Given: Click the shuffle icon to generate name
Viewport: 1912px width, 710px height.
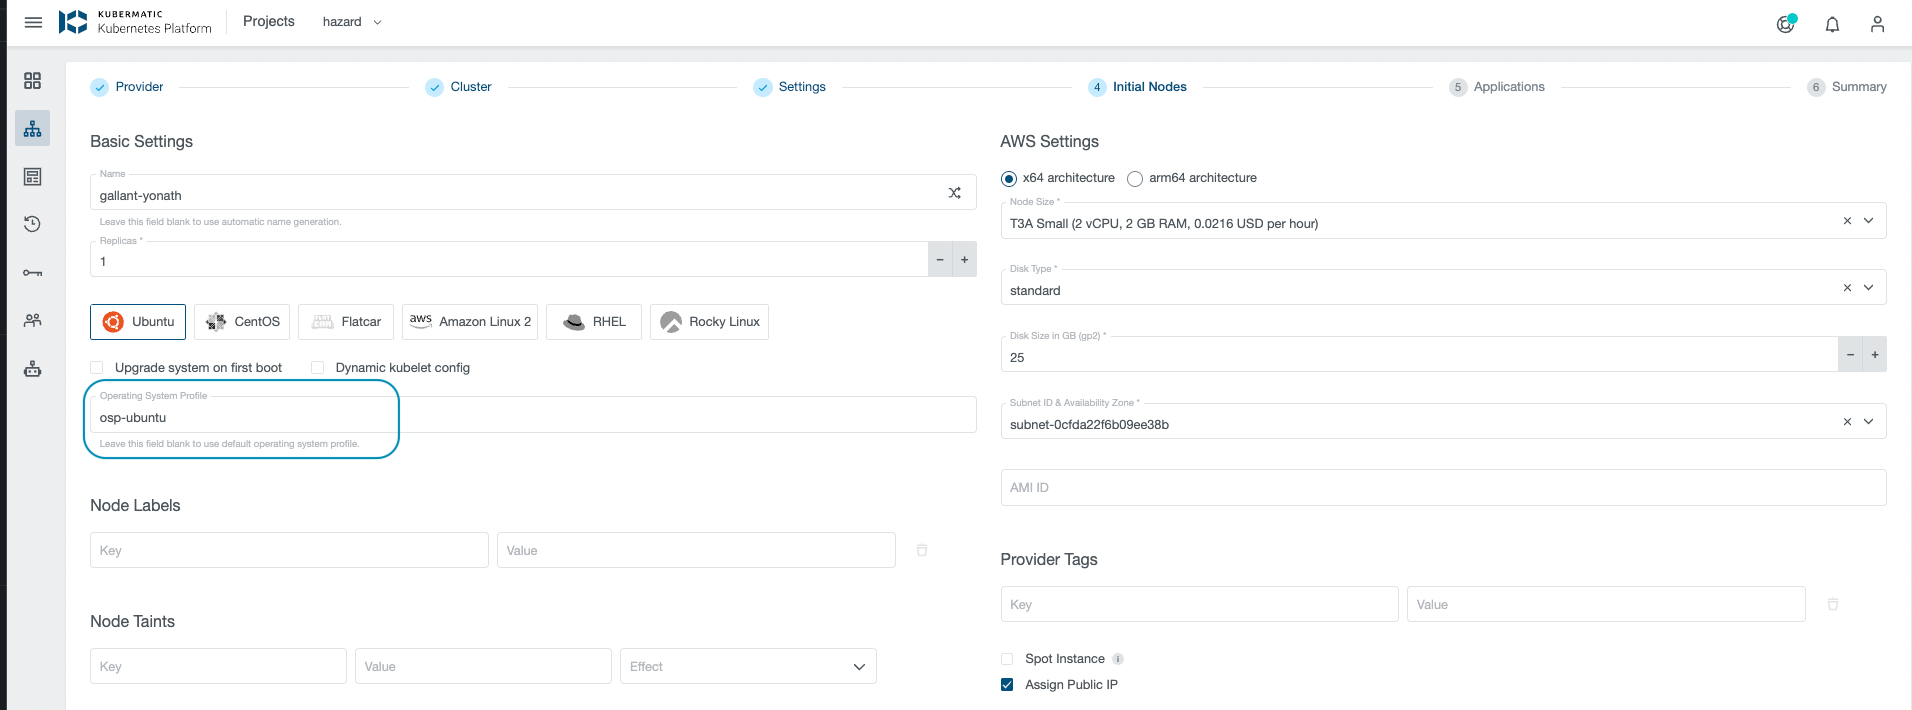Looking at the screenshot, I should [x=954, y=193].
